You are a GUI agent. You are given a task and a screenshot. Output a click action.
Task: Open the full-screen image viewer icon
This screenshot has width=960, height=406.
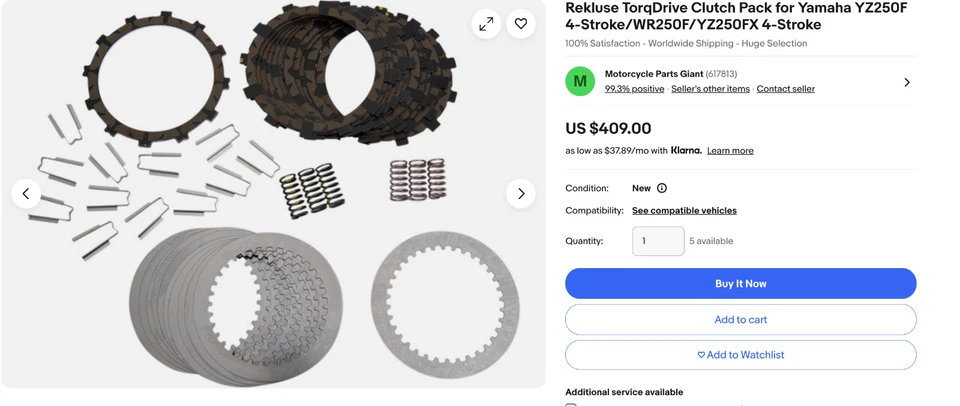tap(486, 24)
